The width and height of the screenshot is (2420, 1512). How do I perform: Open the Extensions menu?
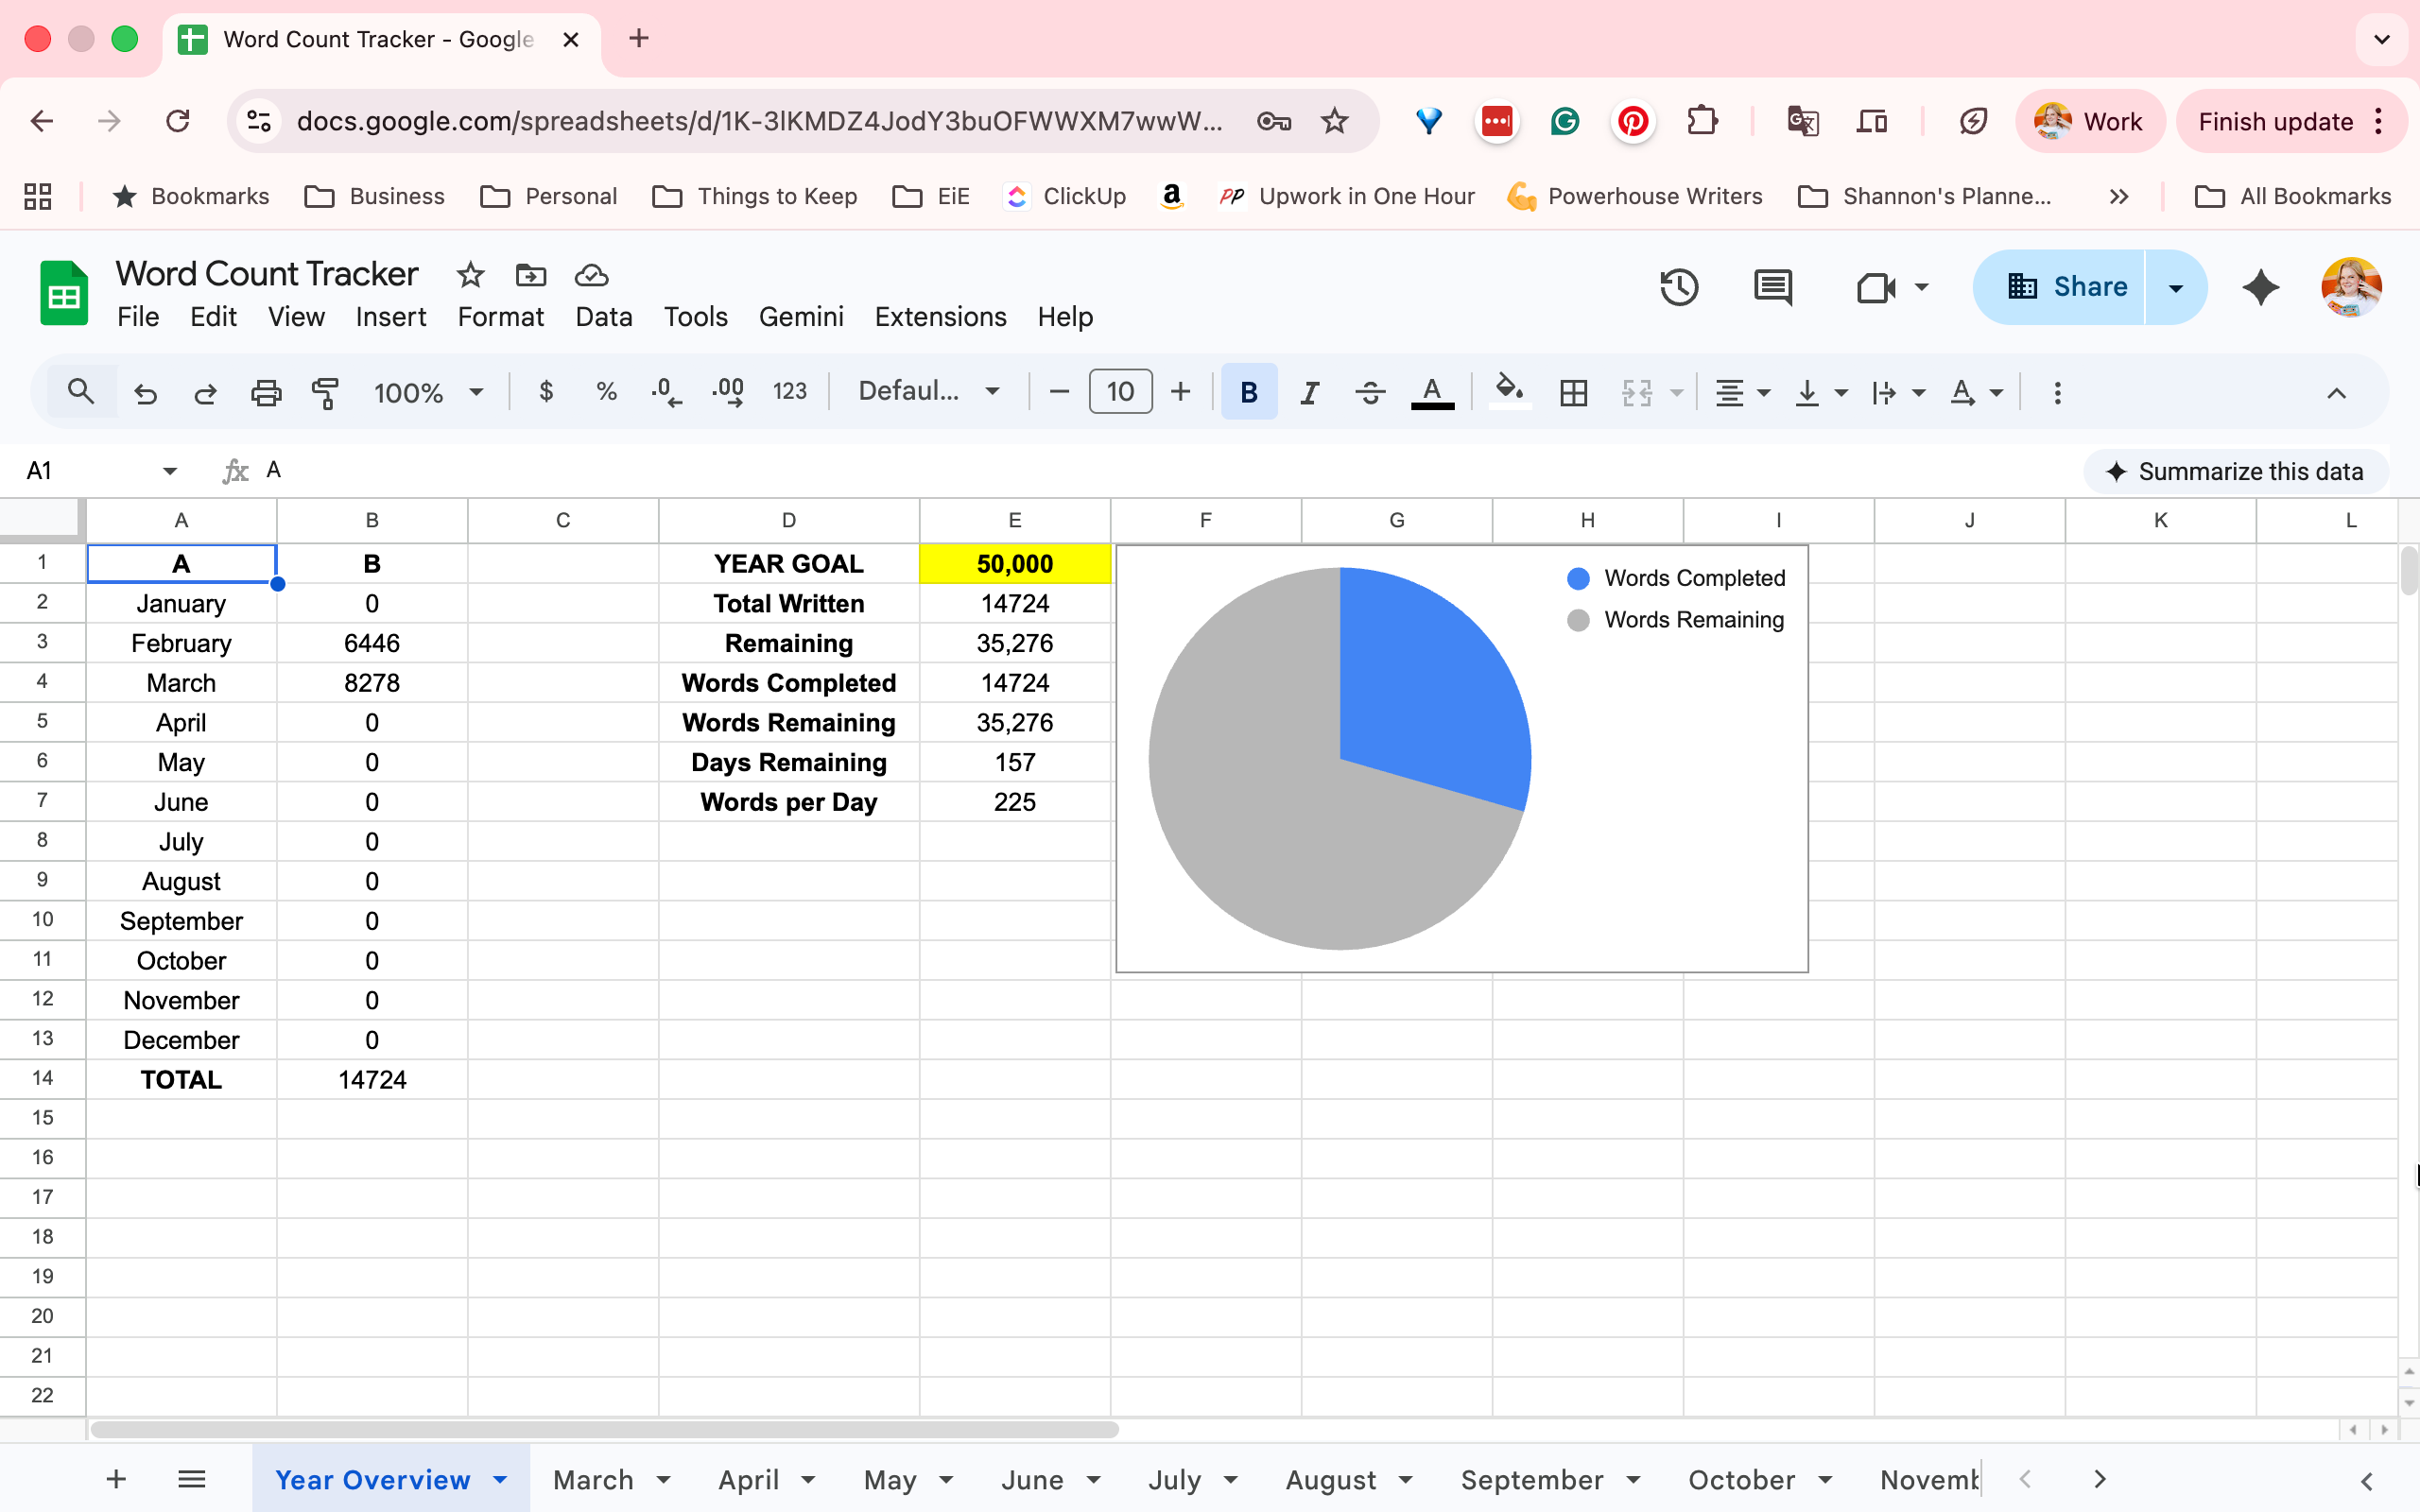940,317
